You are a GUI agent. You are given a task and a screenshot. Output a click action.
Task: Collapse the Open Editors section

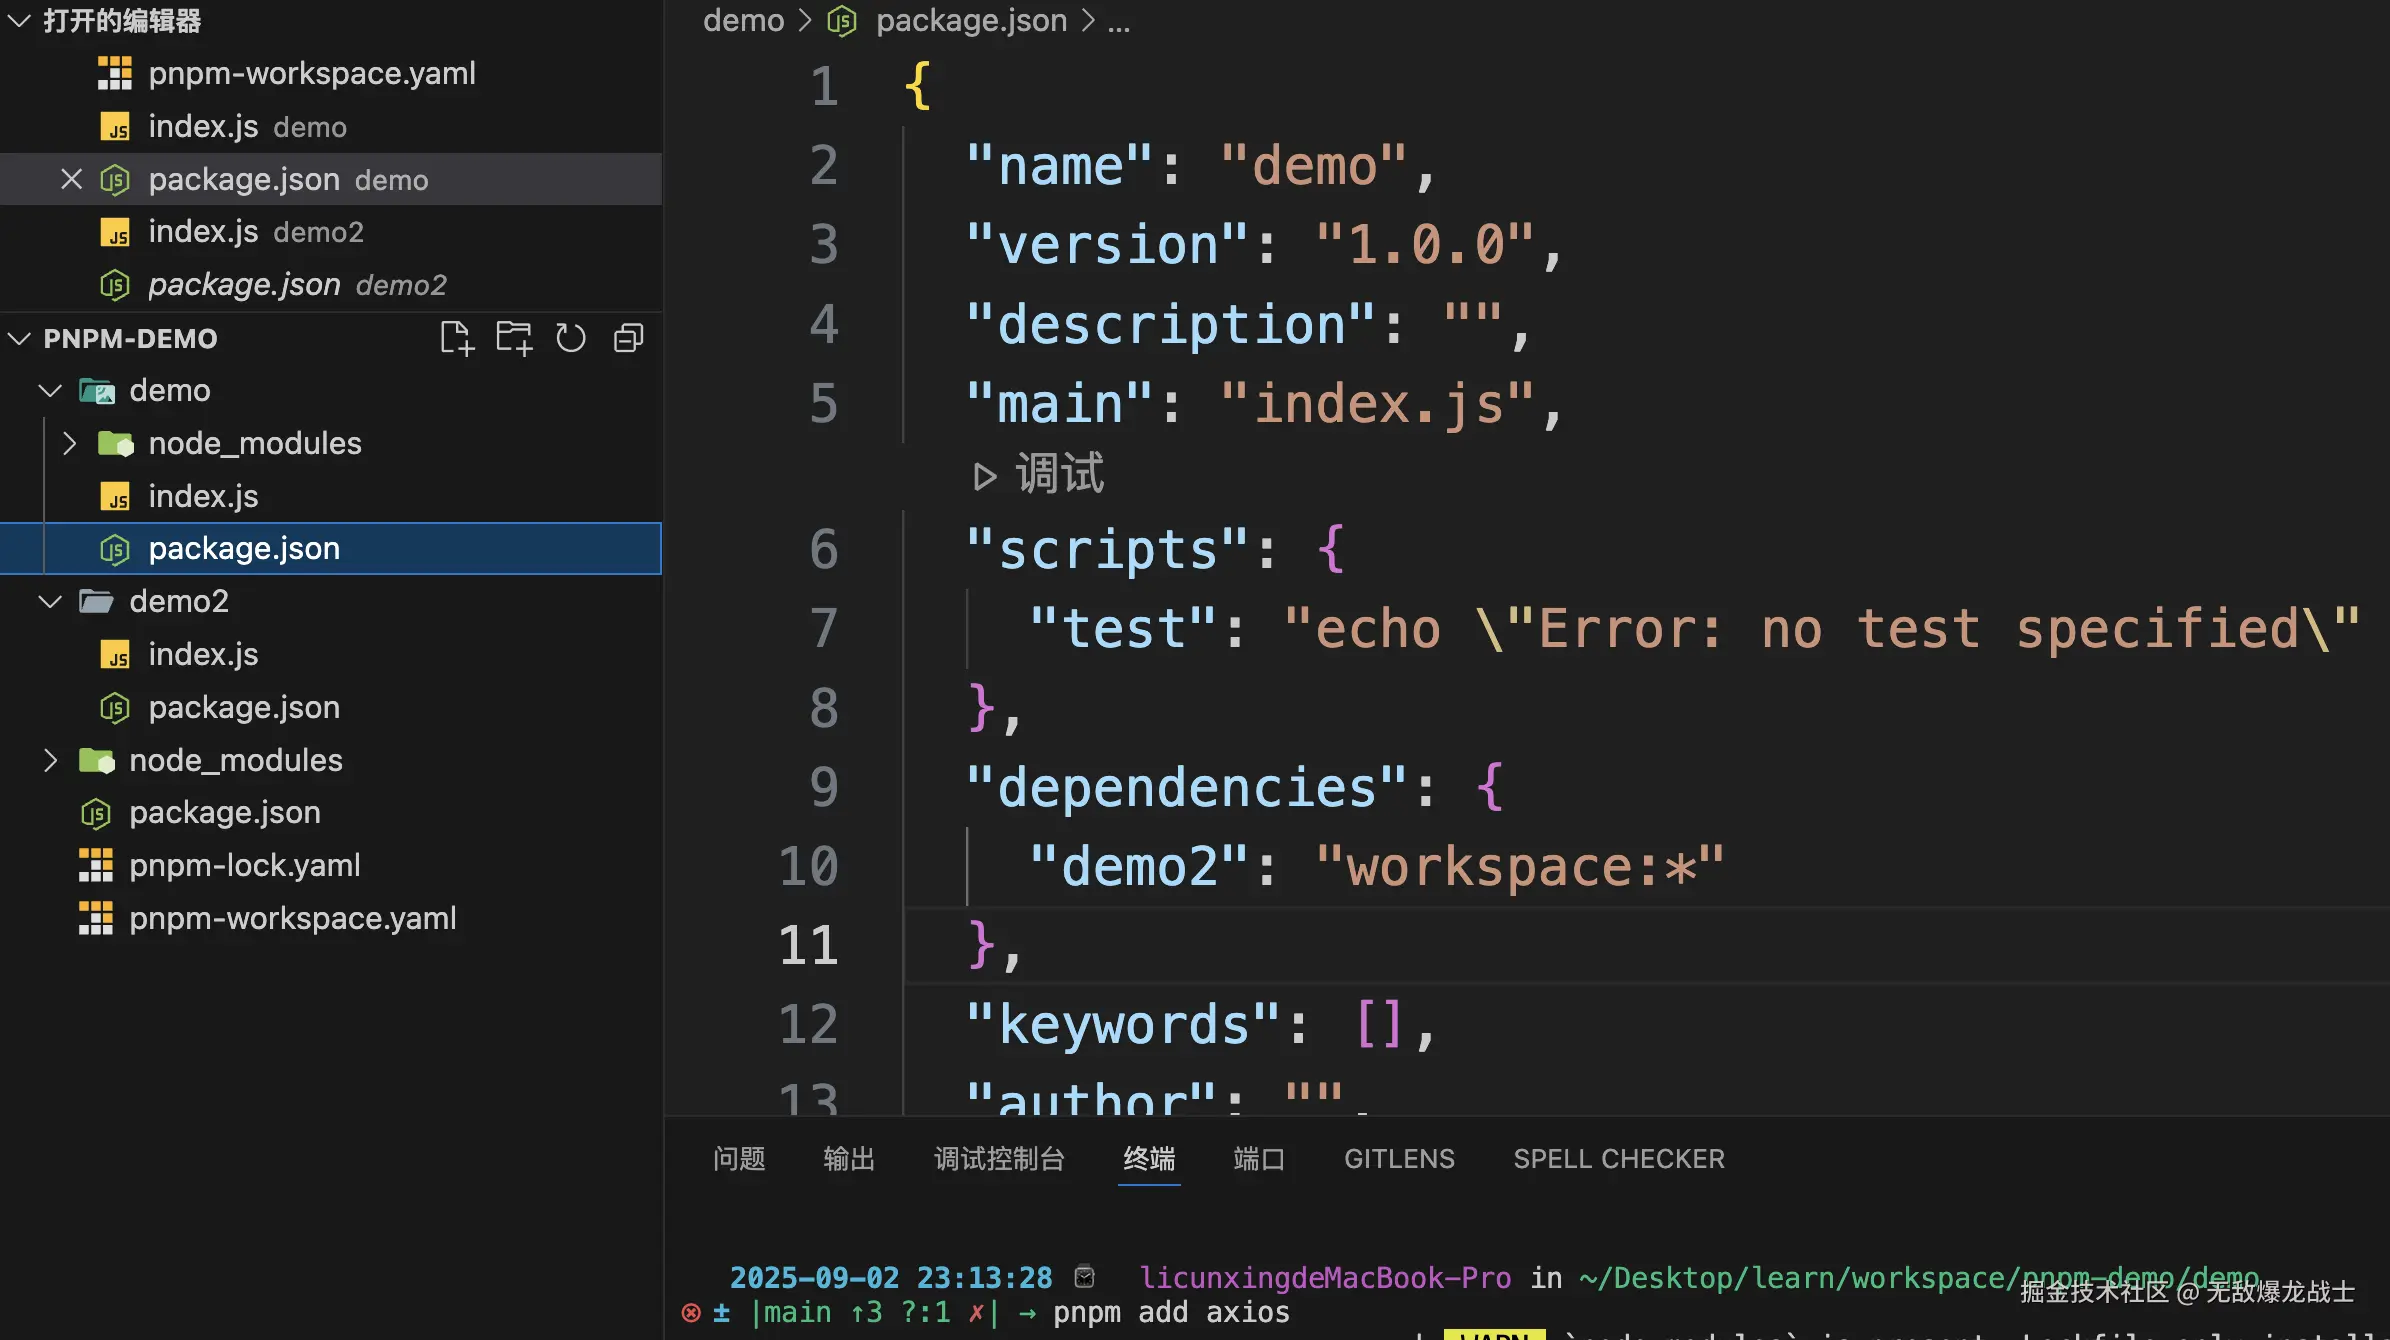click(19, 20)
